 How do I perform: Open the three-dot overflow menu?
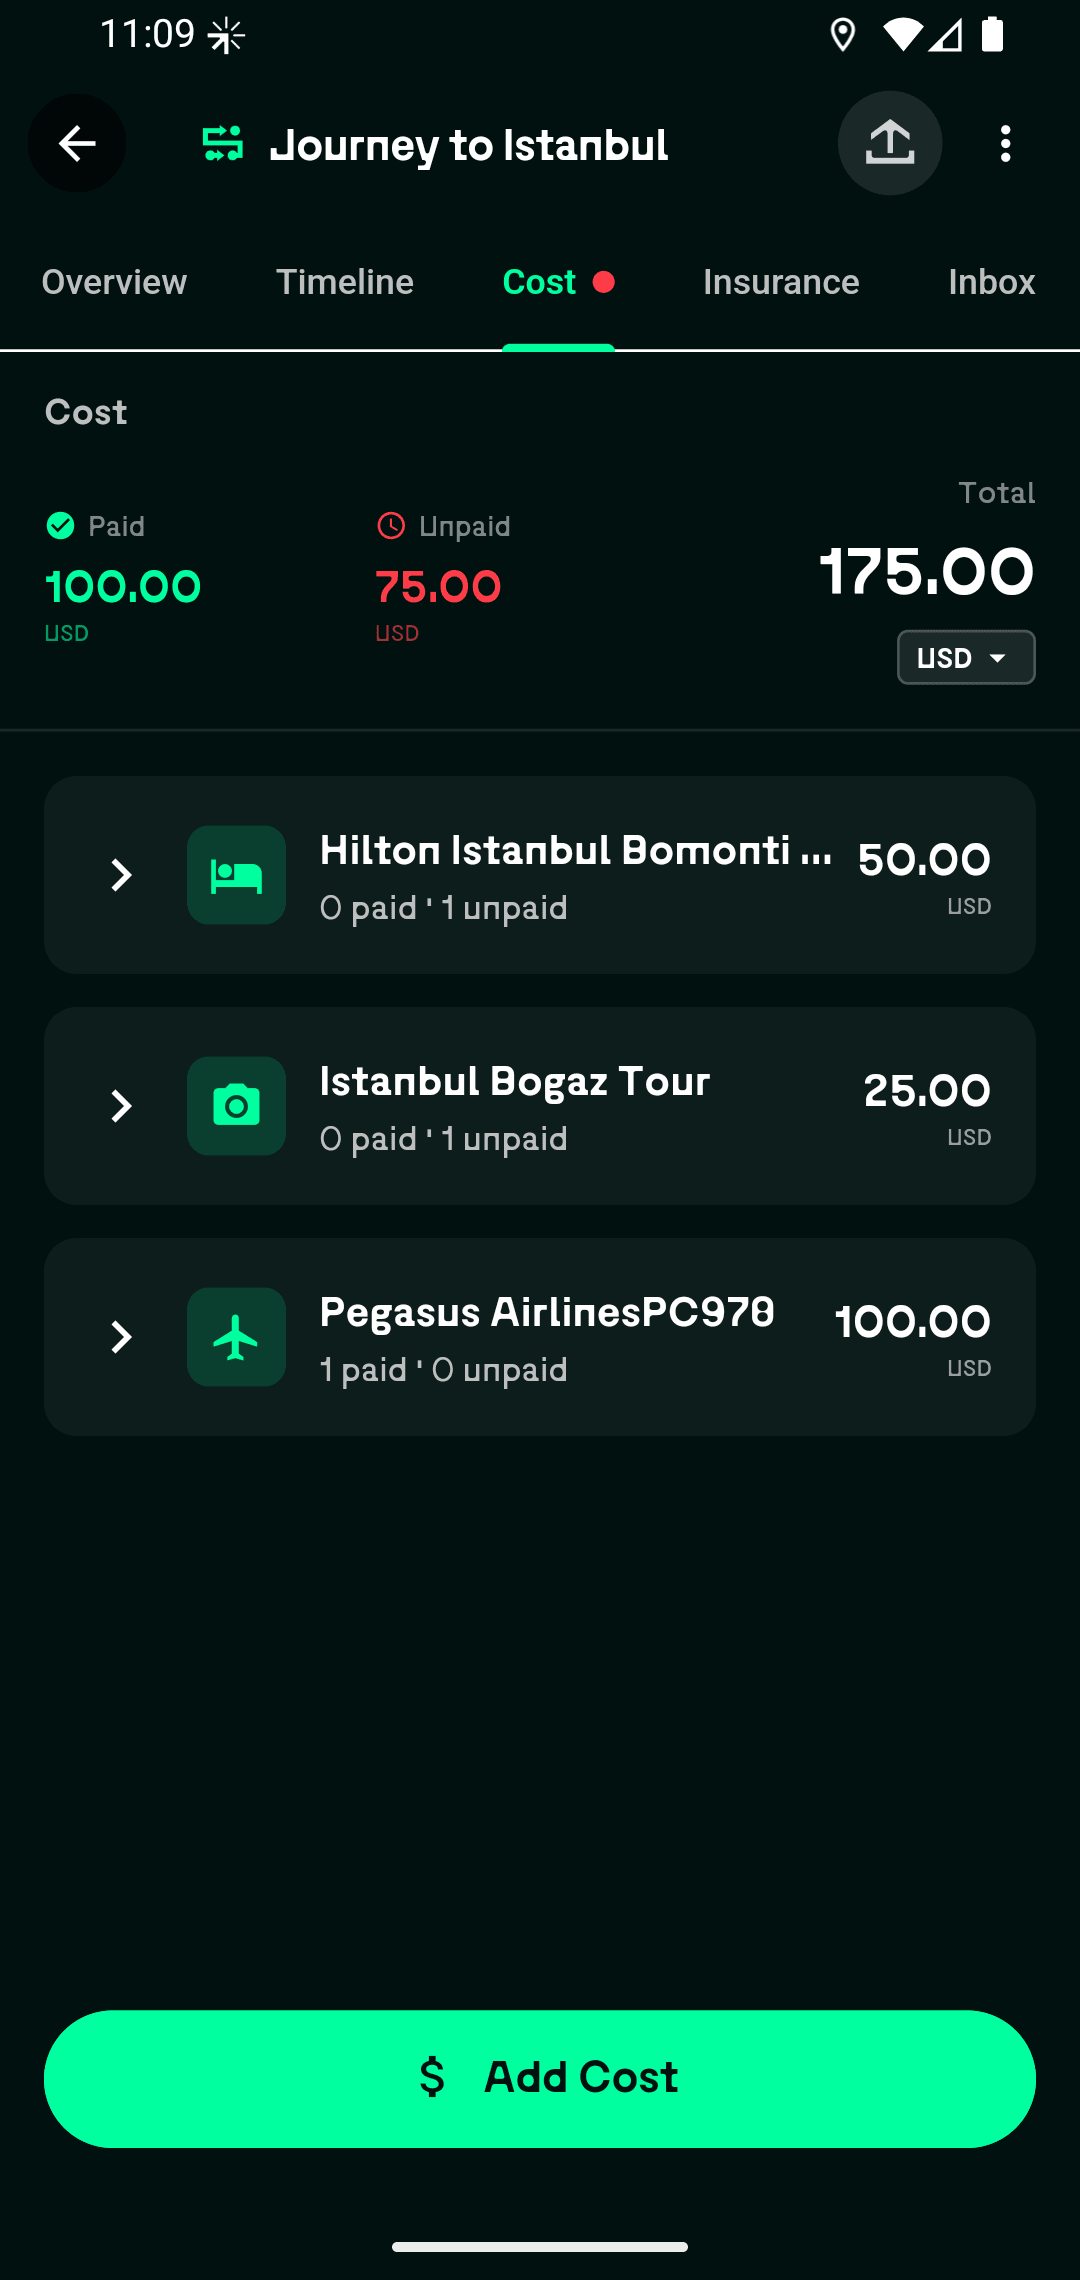[1005, 144]
